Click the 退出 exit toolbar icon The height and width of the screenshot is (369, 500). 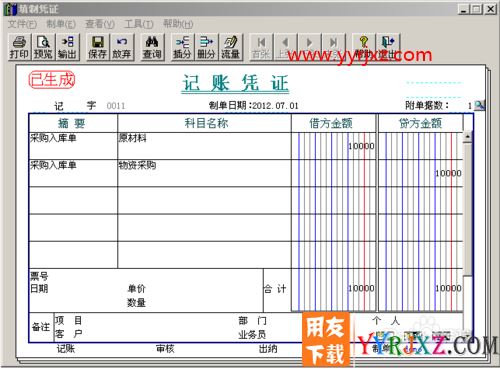[388, 47]
